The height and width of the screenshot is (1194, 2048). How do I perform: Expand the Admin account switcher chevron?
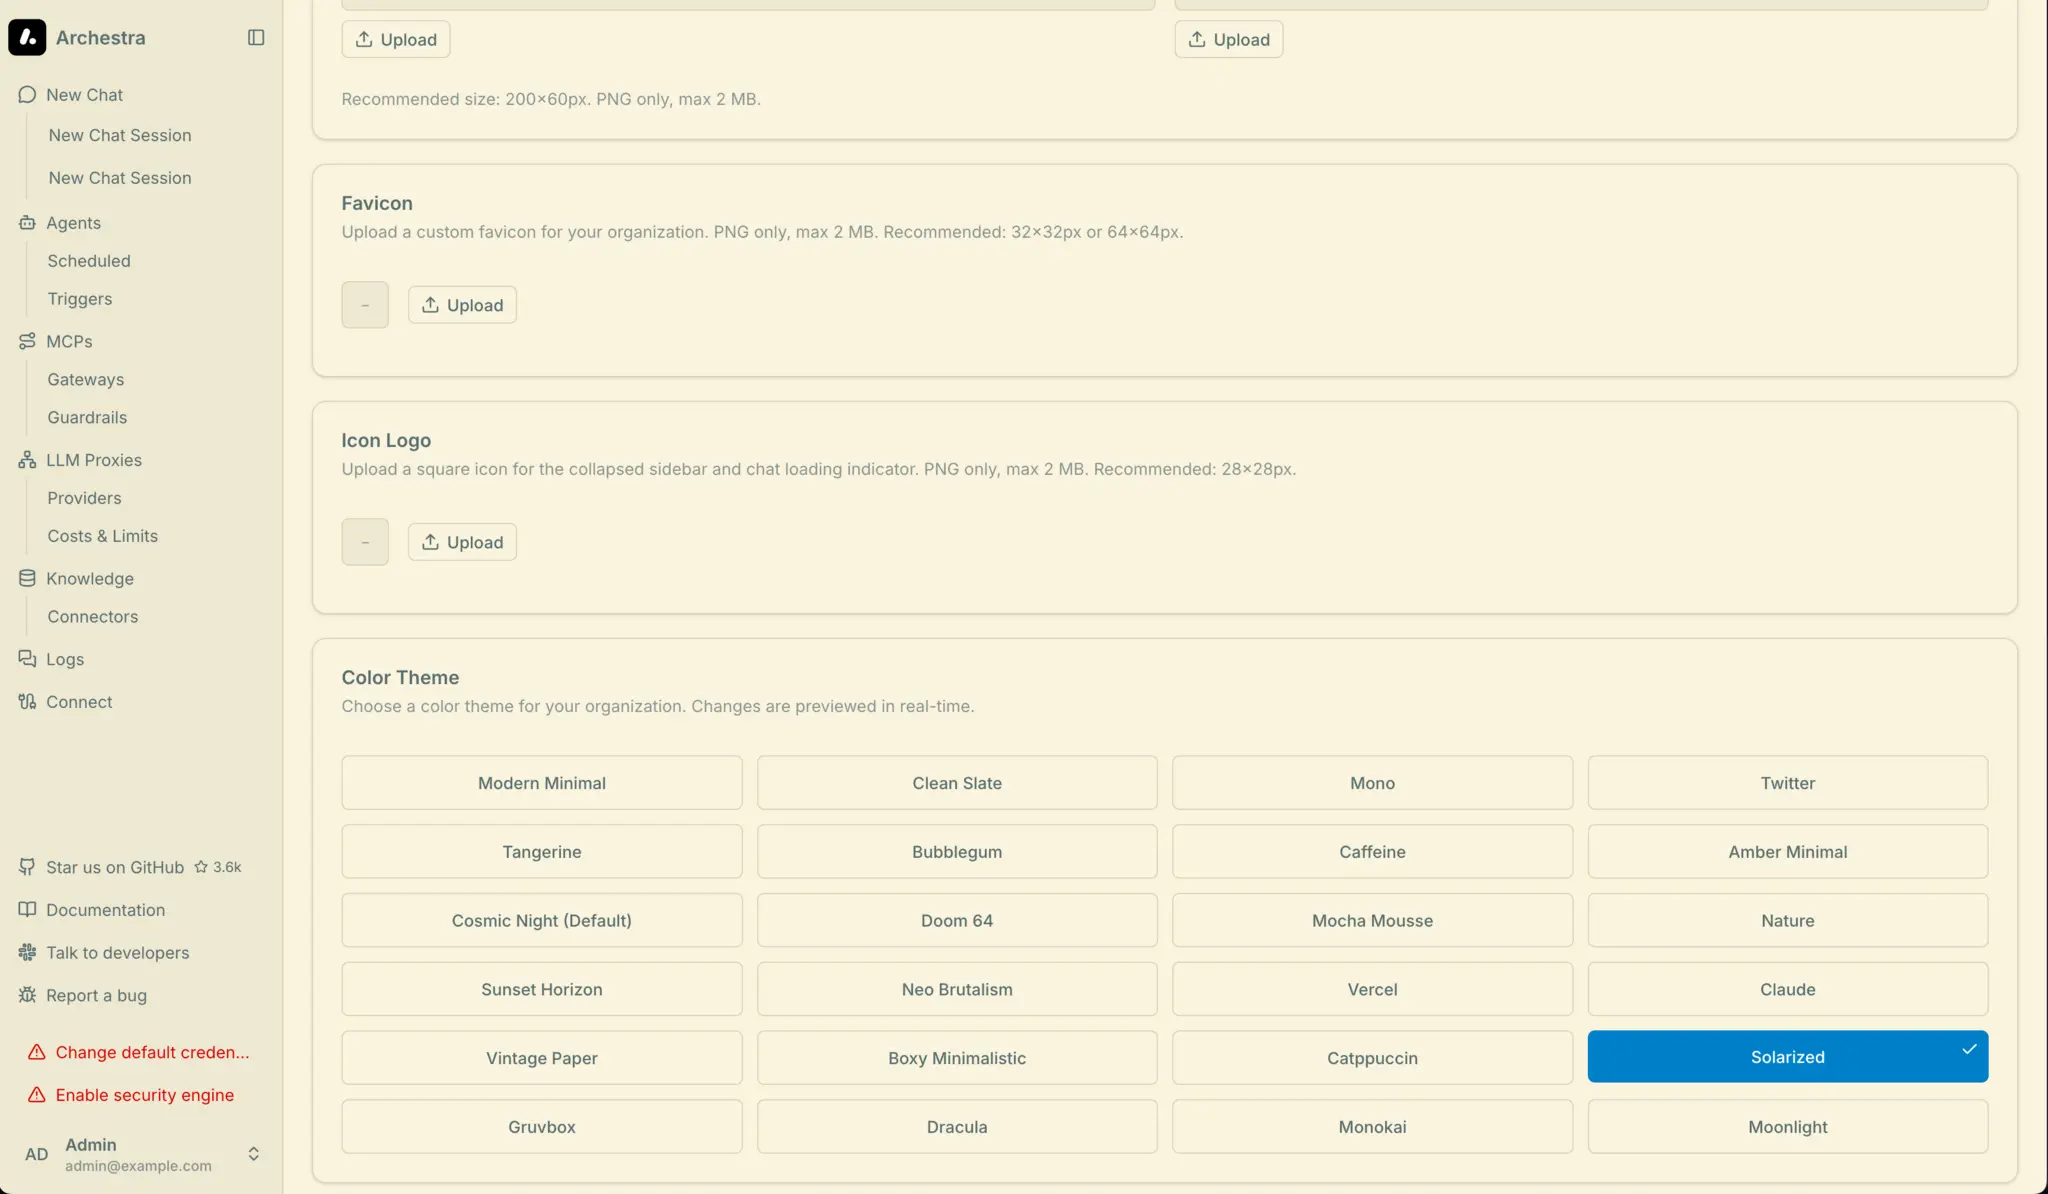pyautogui.click(x=254, y=1154)
